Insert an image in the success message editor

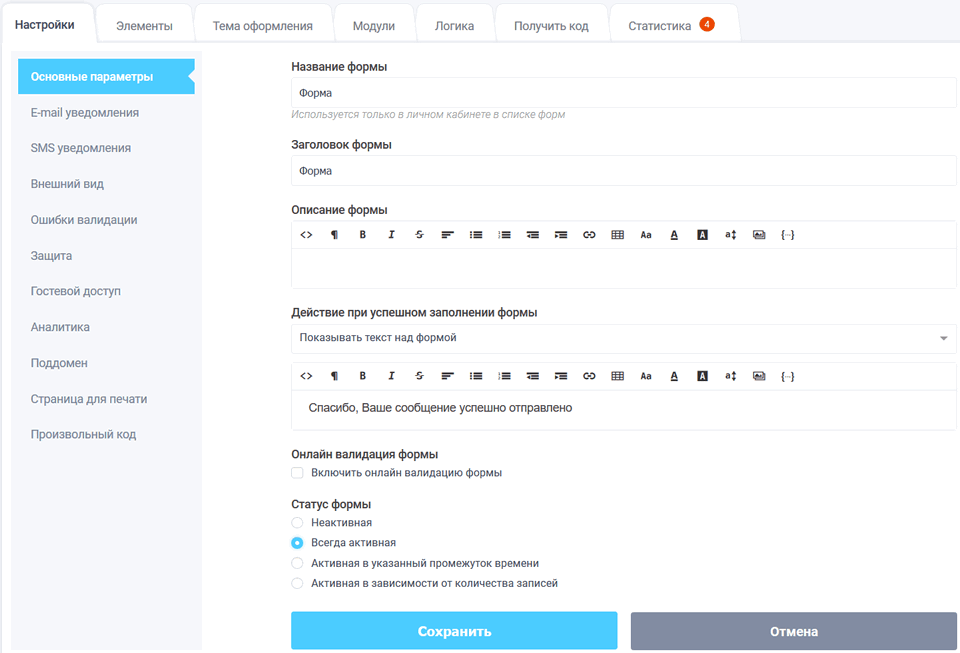(759, 376)
